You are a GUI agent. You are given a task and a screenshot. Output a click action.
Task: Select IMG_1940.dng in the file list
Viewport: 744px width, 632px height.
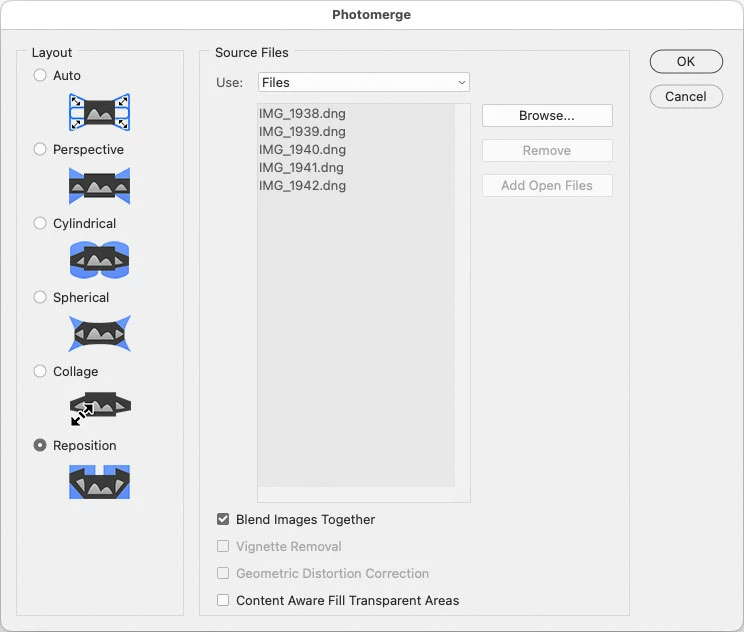[x=302, y=149]
